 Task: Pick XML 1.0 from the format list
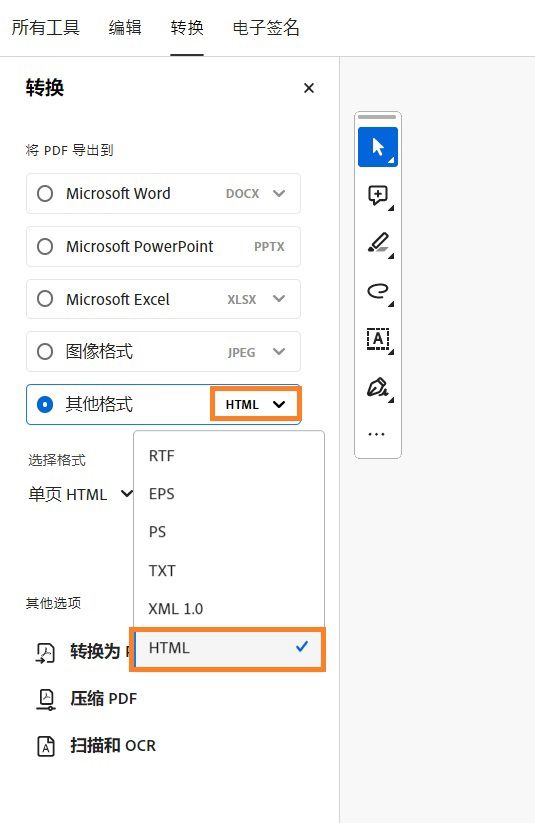click(x=229, y=609)
